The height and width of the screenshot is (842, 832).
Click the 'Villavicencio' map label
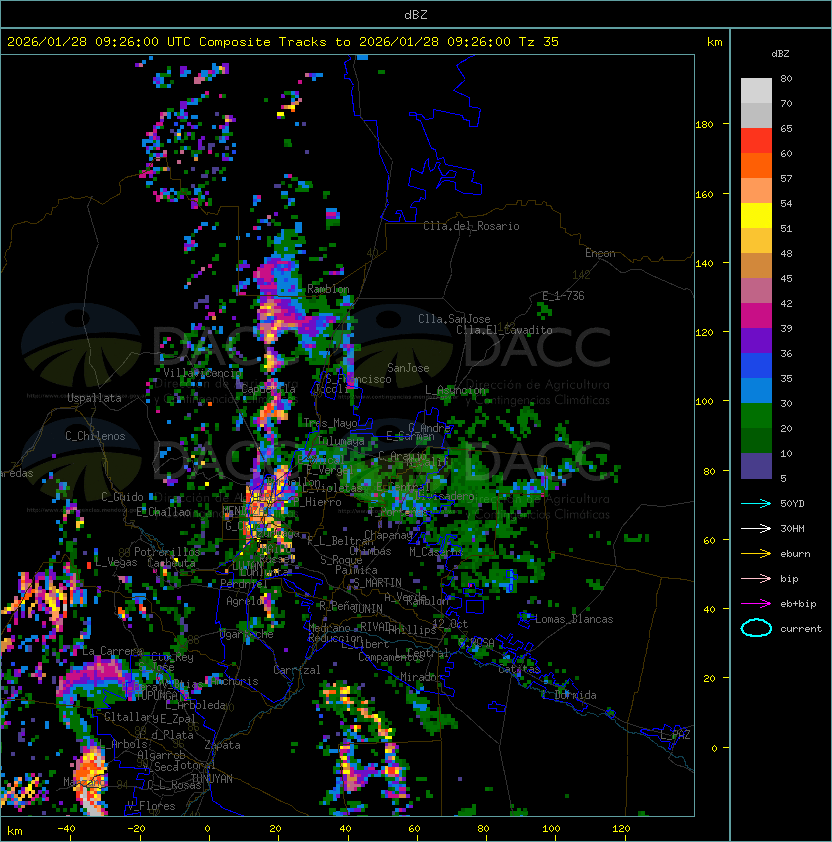point(202,373)
